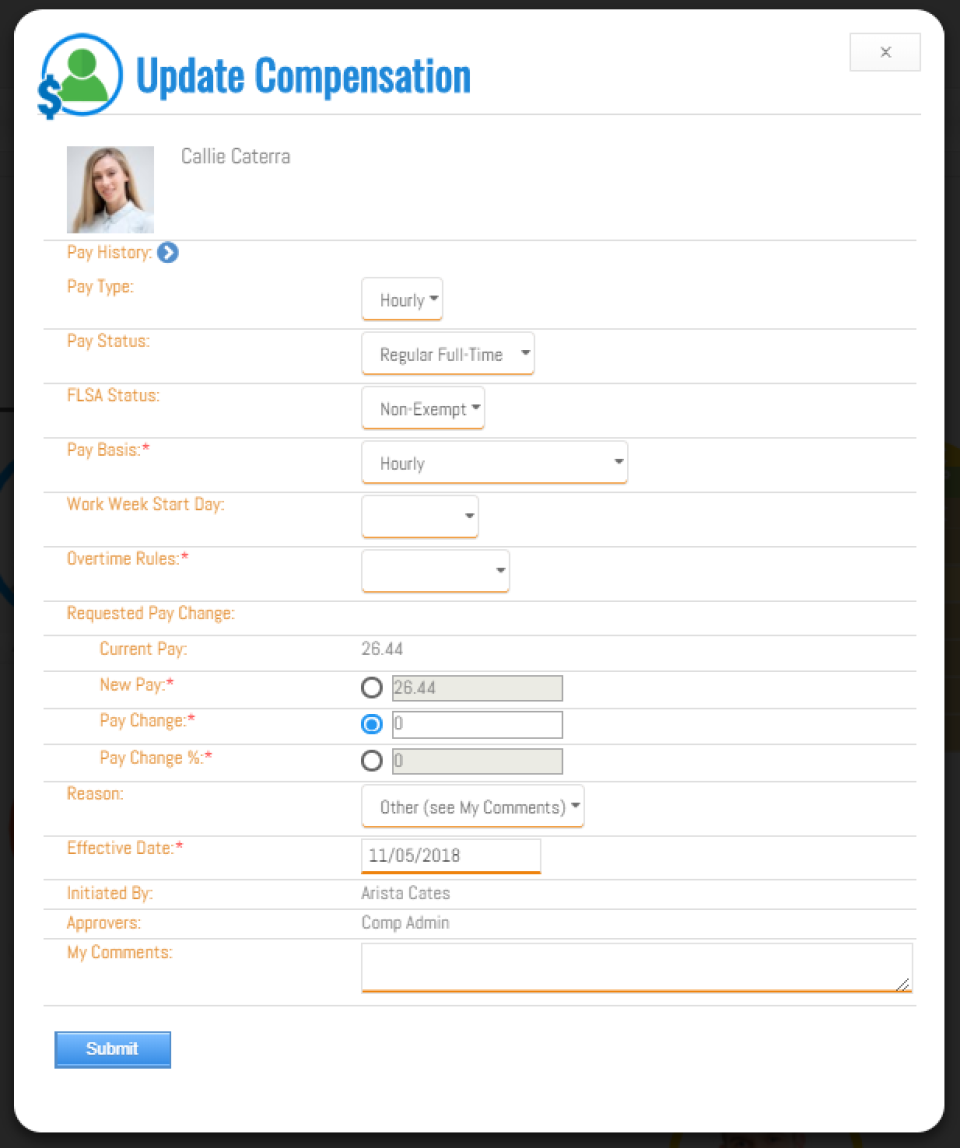Click the Effective Date field
Image resolution: width=960 pixels, height=1148 pixels.
(450, 856)
